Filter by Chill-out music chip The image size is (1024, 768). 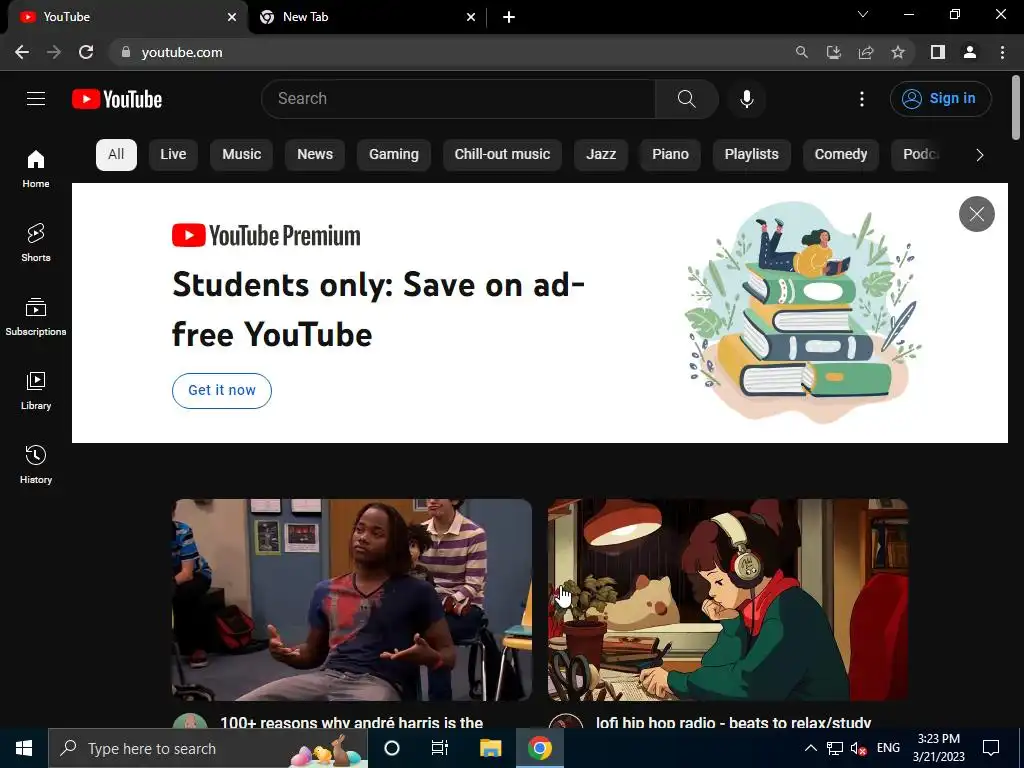[502, 155]
